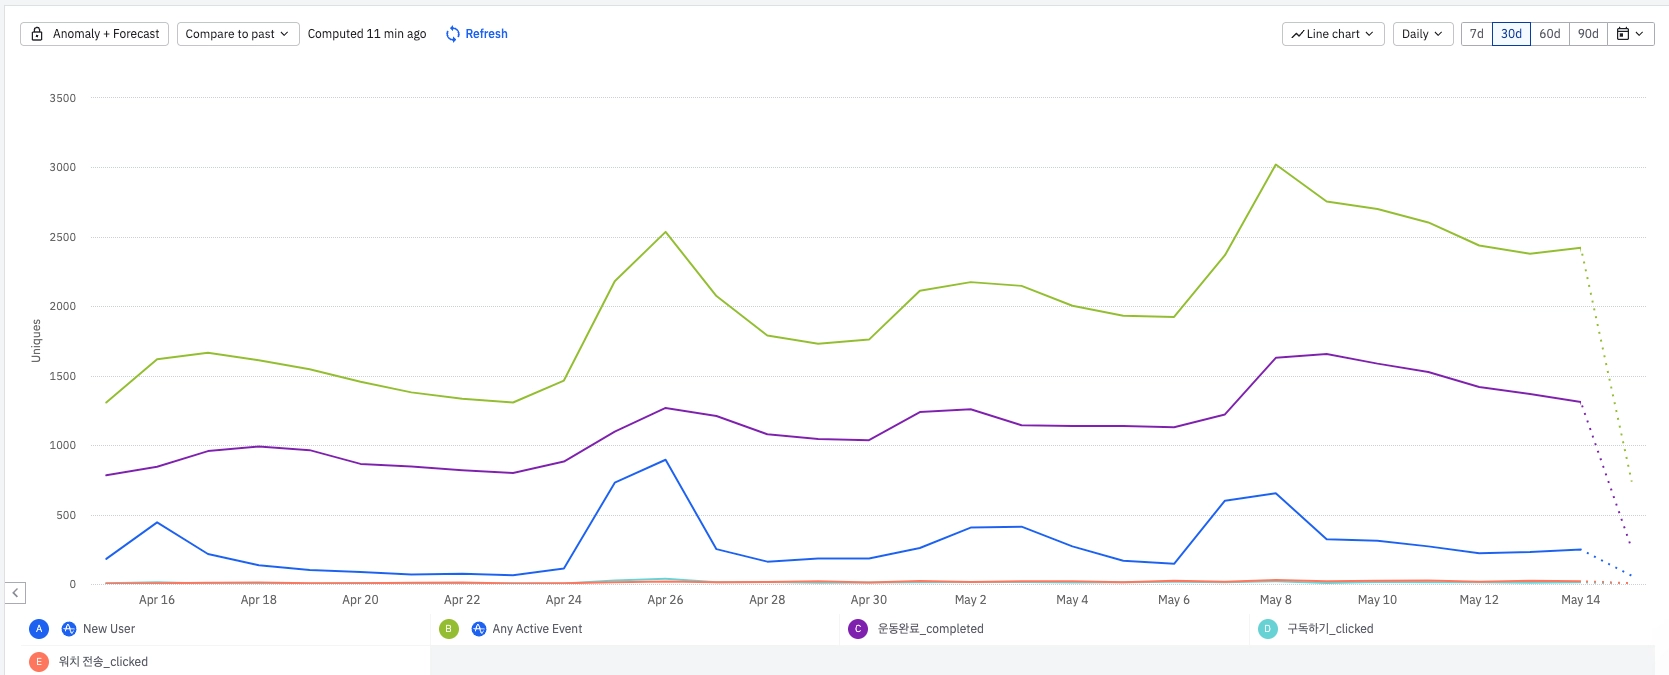The width and height of the screenshot is (1669, 675).
Task: Click the green B series color badge
Action: tap(449, 629)
